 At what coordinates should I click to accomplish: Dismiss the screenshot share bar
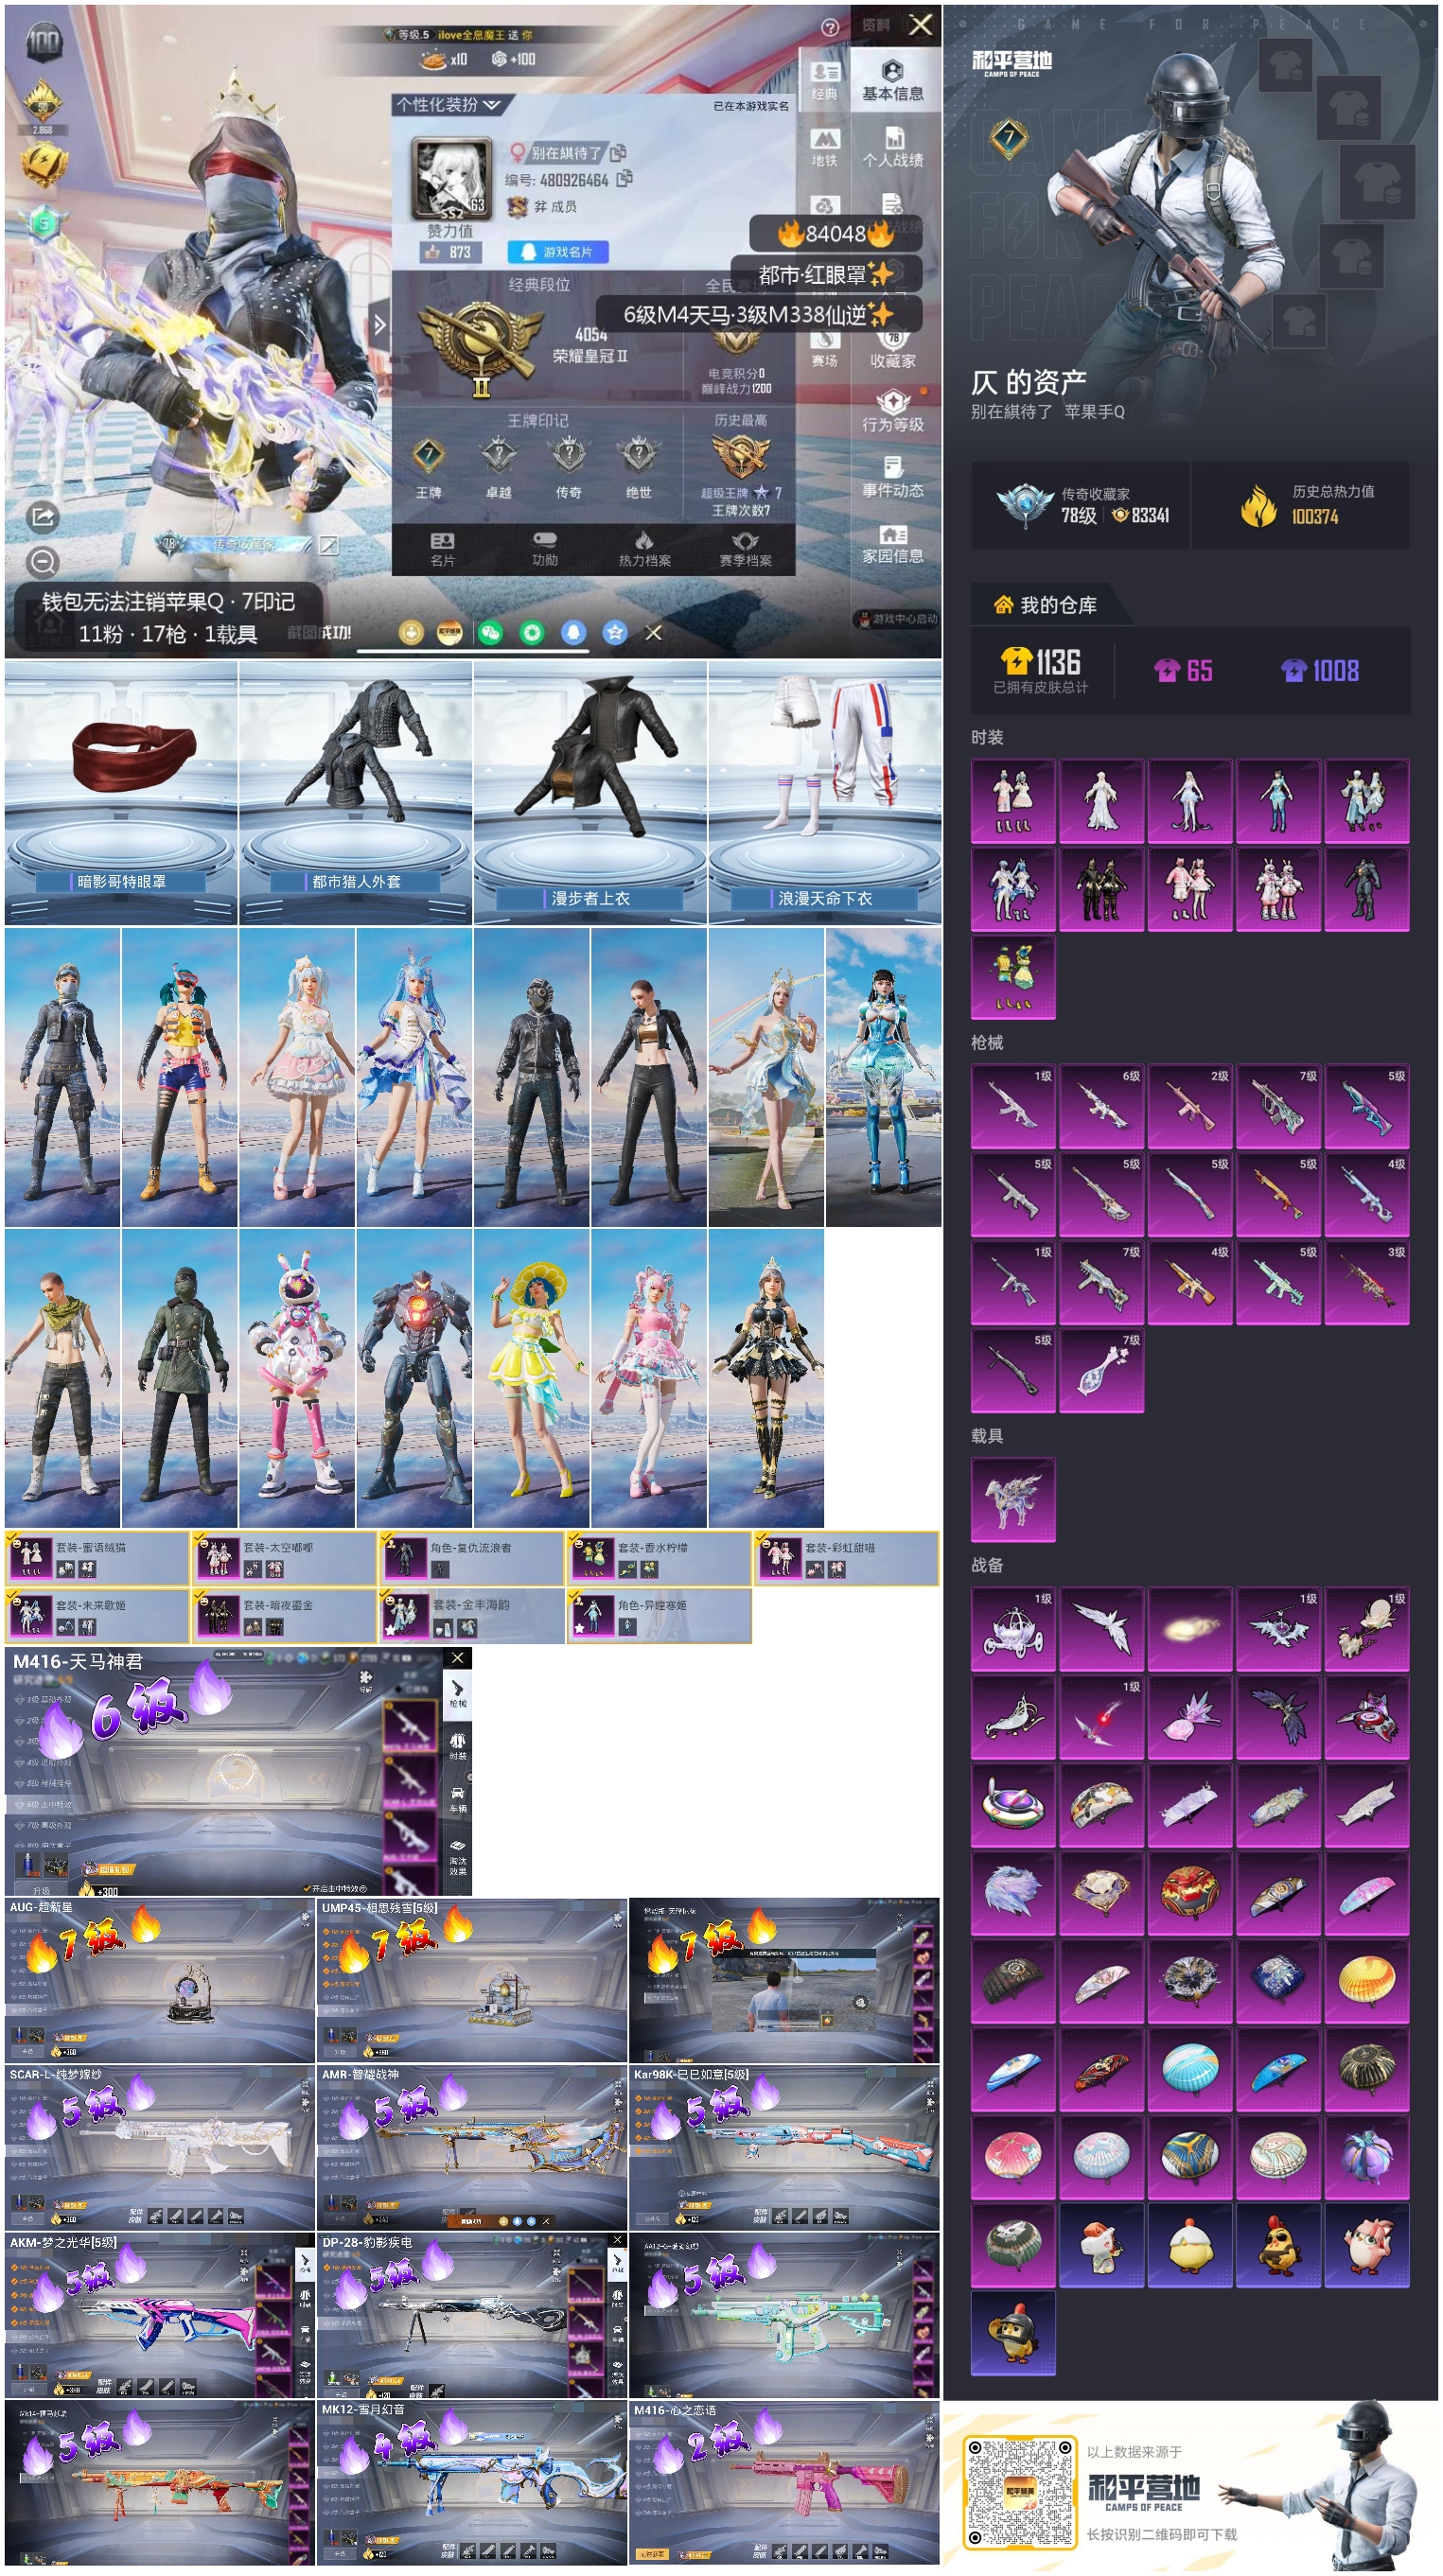coord(653,633)
